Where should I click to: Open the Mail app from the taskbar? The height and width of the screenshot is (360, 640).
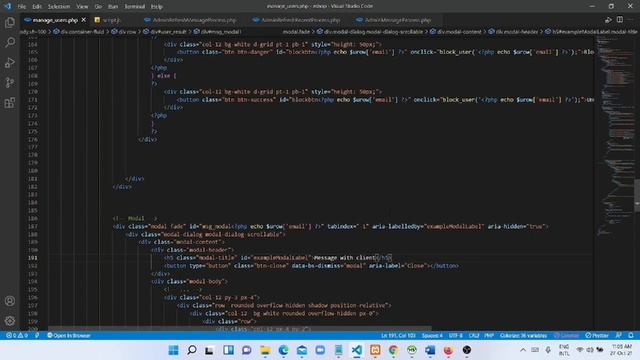pos(302,350)
